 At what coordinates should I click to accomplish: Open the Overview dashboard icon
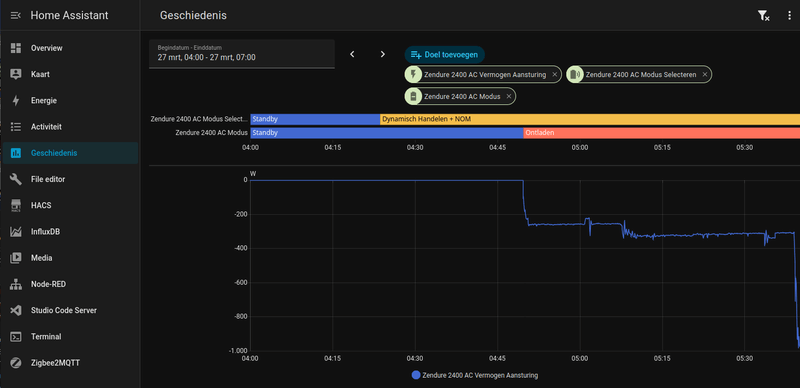click(x=16, y=48)
